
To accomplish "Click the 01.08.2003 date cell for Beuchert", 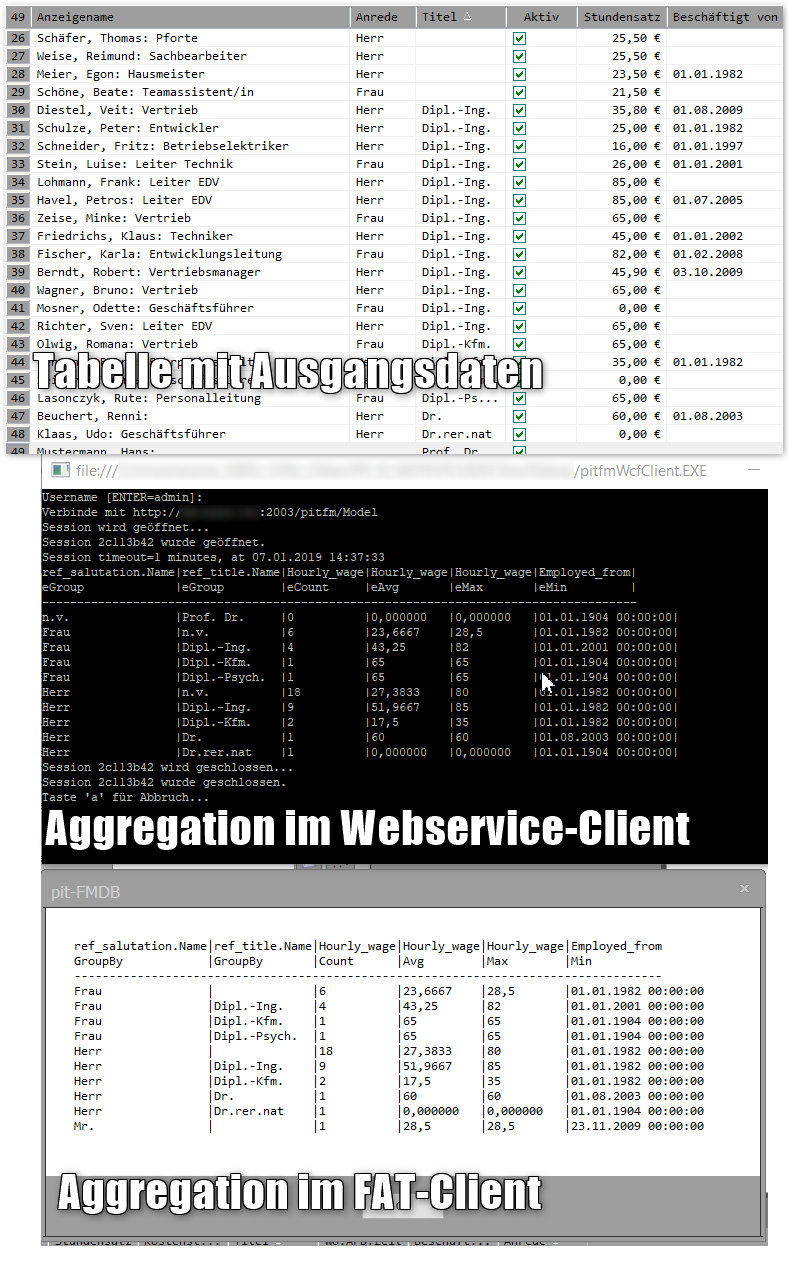I will (x=725, y=416).
